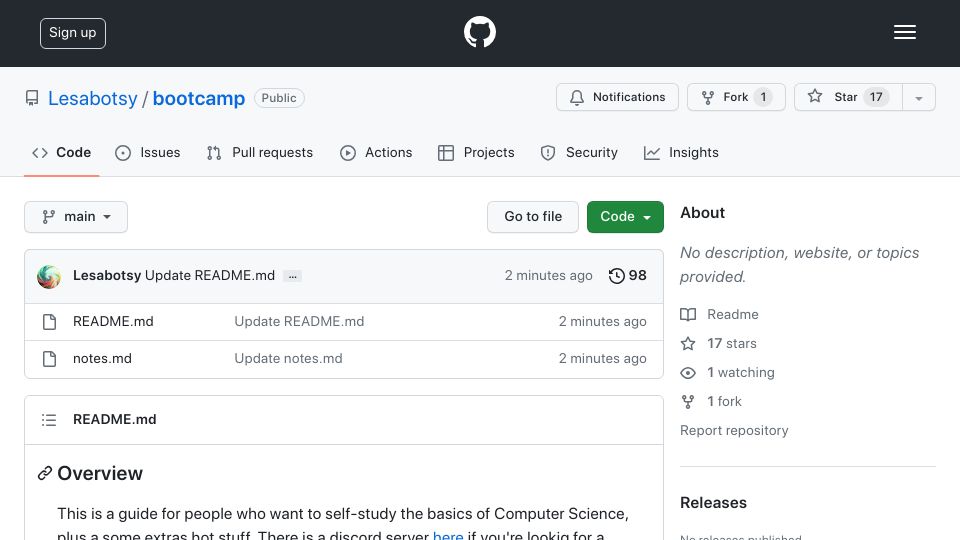The height and width of the screenshot is (540, 960).
Task: Fork the repository with the Fork button
Action: 736,97
